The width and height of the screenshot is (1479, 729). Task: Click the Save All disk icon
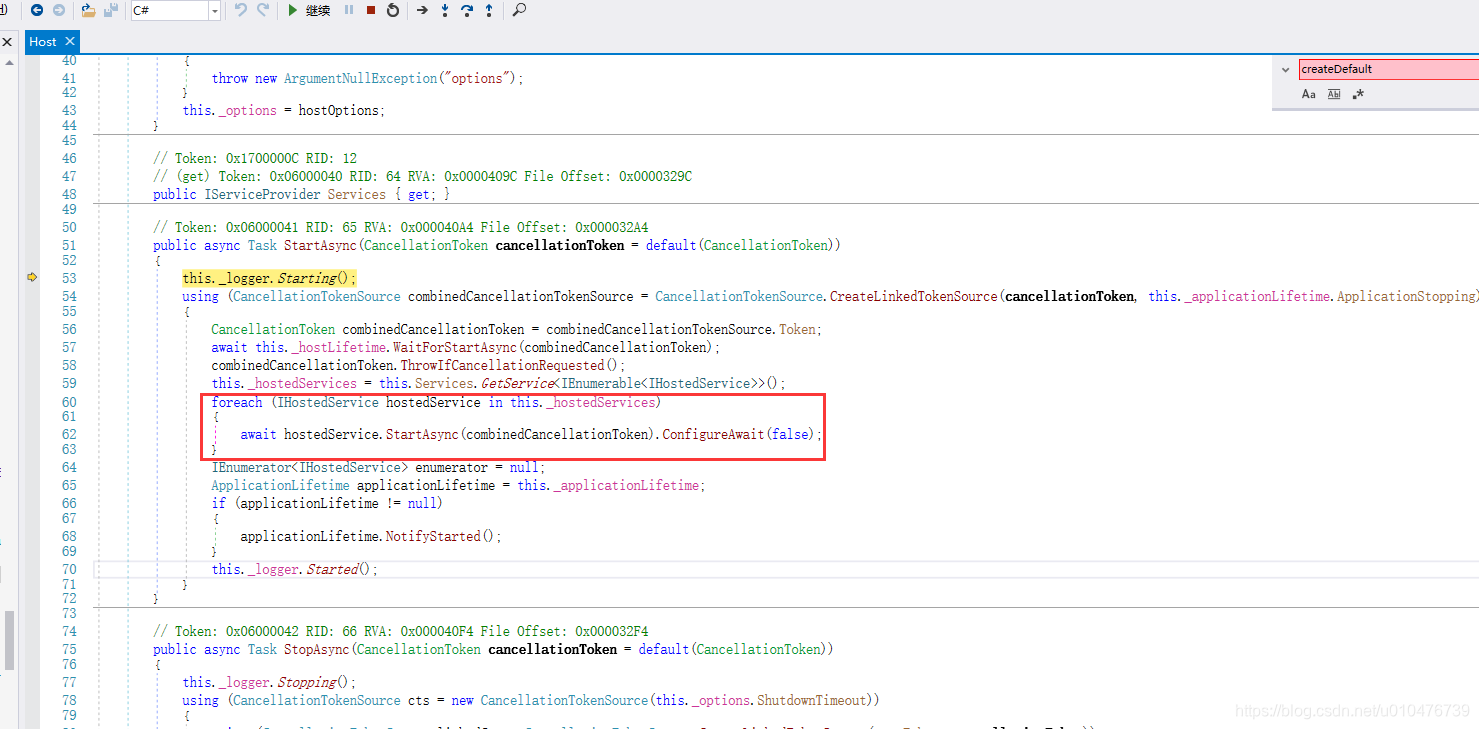point(111,10)
